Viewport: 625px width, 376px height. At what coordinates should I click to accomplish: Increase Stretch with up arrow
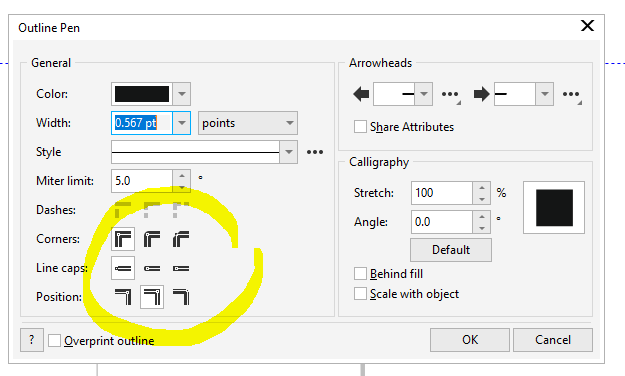(482, 187)
